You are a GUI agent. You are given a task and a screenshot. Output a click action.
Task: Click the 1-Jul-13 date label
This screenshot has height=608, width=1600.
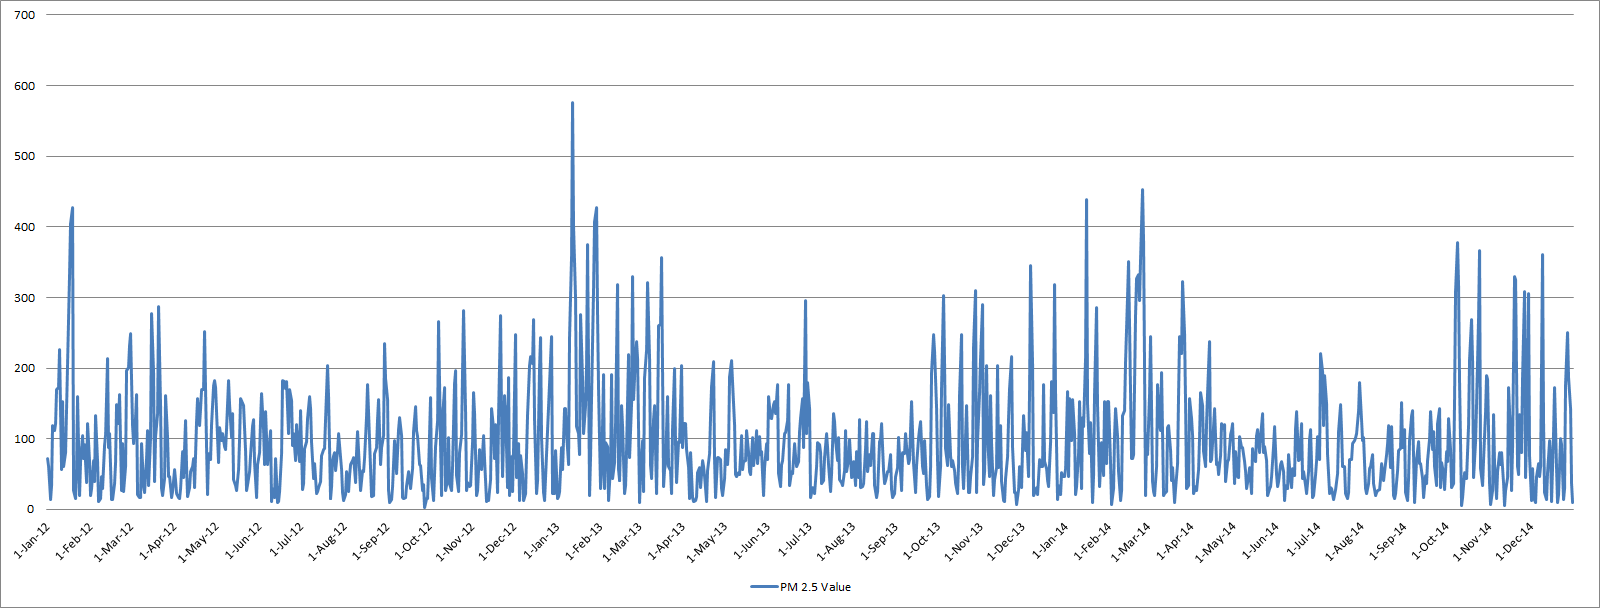pyautogui.click(x=793, y=540)
